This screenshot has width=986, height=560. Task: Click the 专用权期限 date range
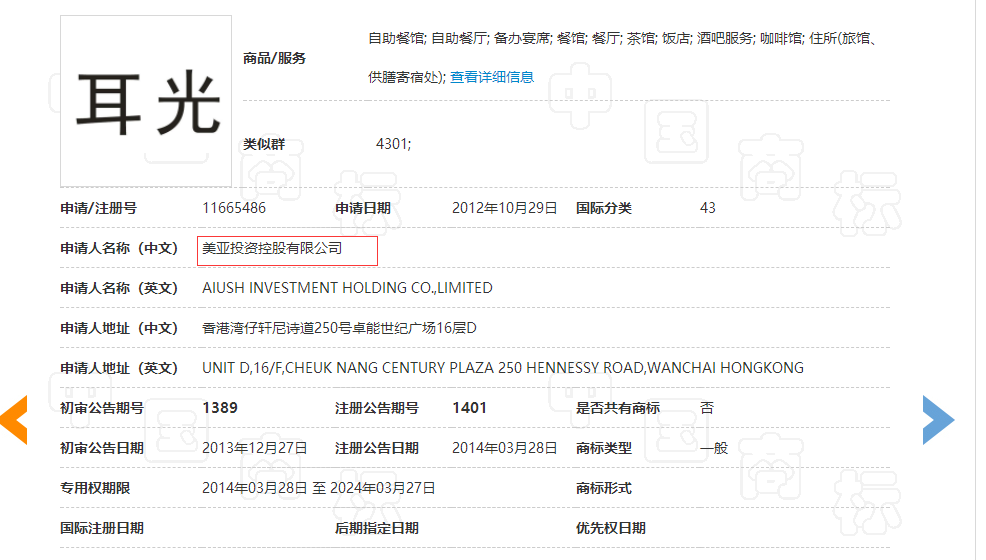[x=318, y=488]
